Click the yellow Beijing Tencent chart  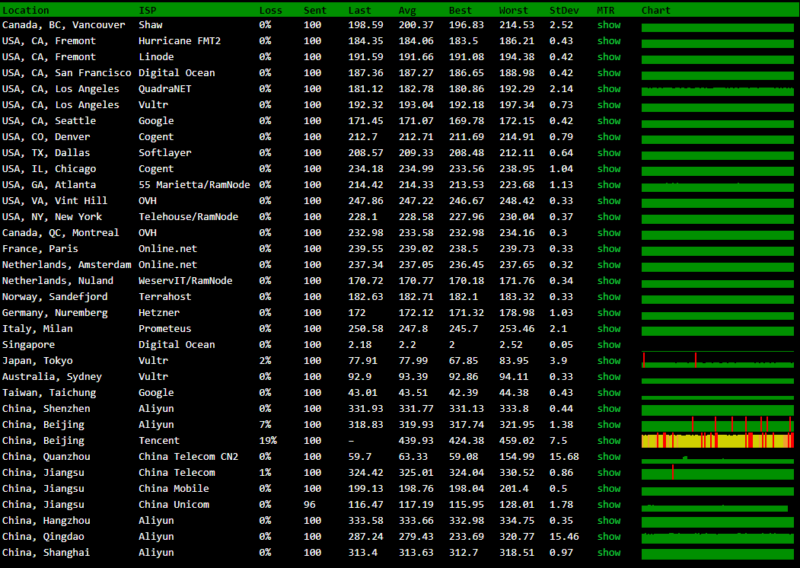717,440
